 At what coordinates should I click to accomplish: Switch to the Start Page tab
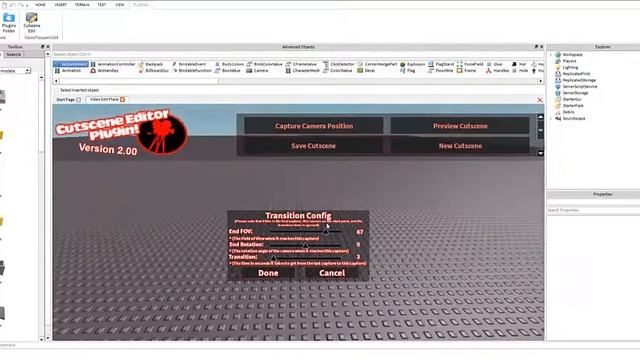[68, 100]
